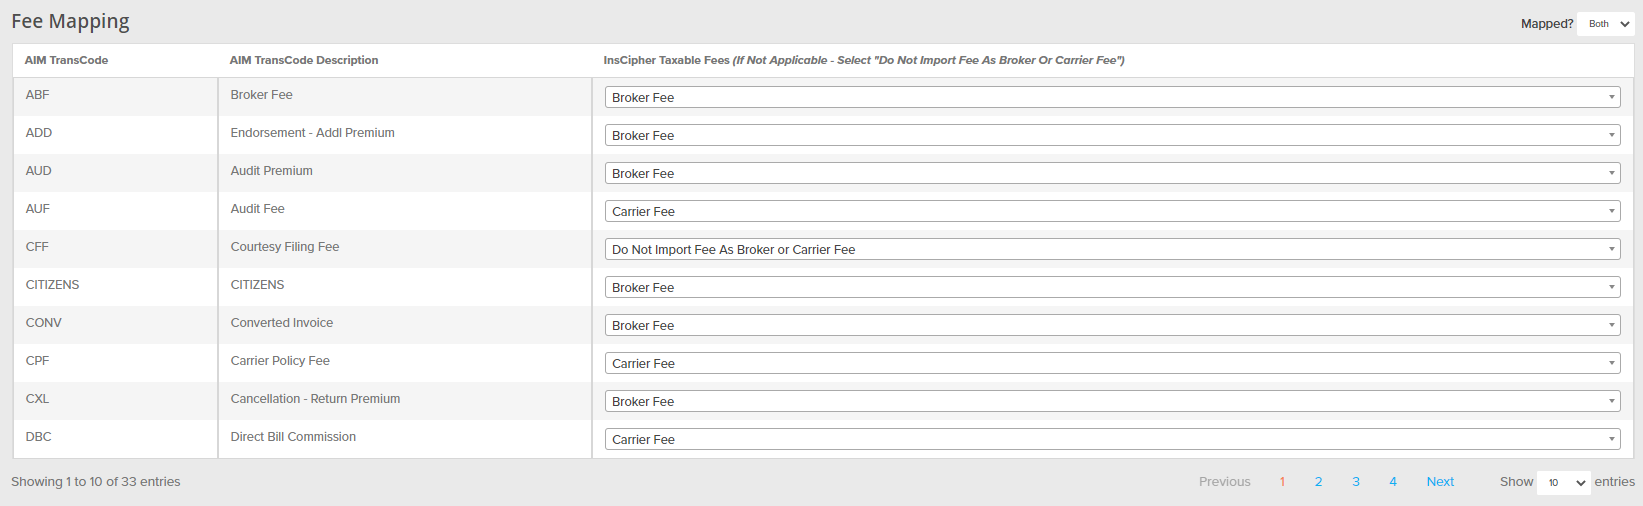
Task: Go to page 2 of entries
Action: (1319, 482)
